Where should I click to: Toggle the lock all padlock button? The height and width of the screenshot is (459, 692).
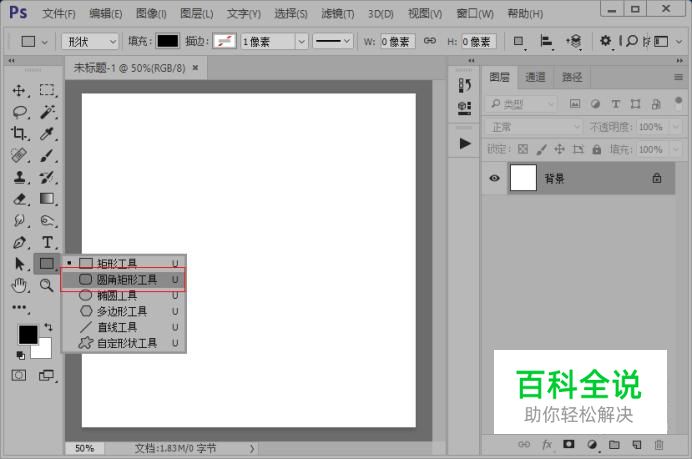(596, 149)
